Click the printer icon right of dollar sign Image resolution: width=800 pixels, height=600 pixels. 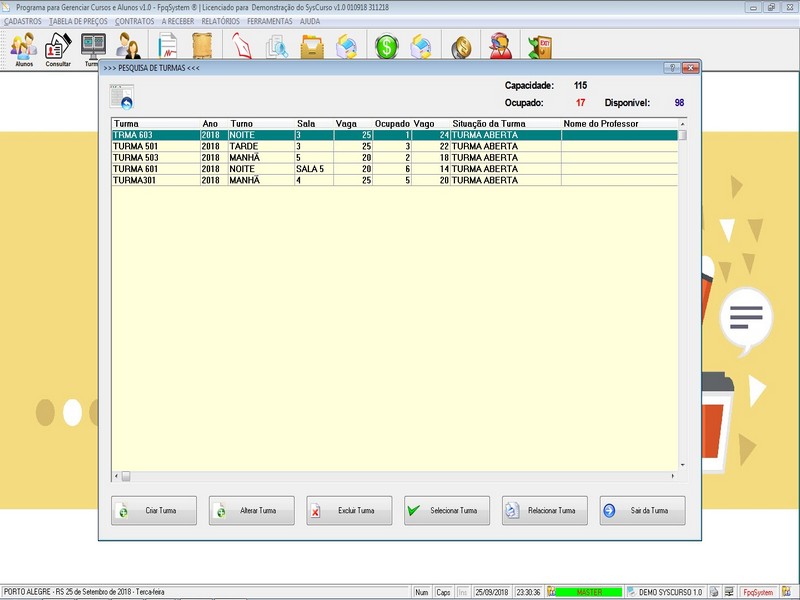[421, 47]
